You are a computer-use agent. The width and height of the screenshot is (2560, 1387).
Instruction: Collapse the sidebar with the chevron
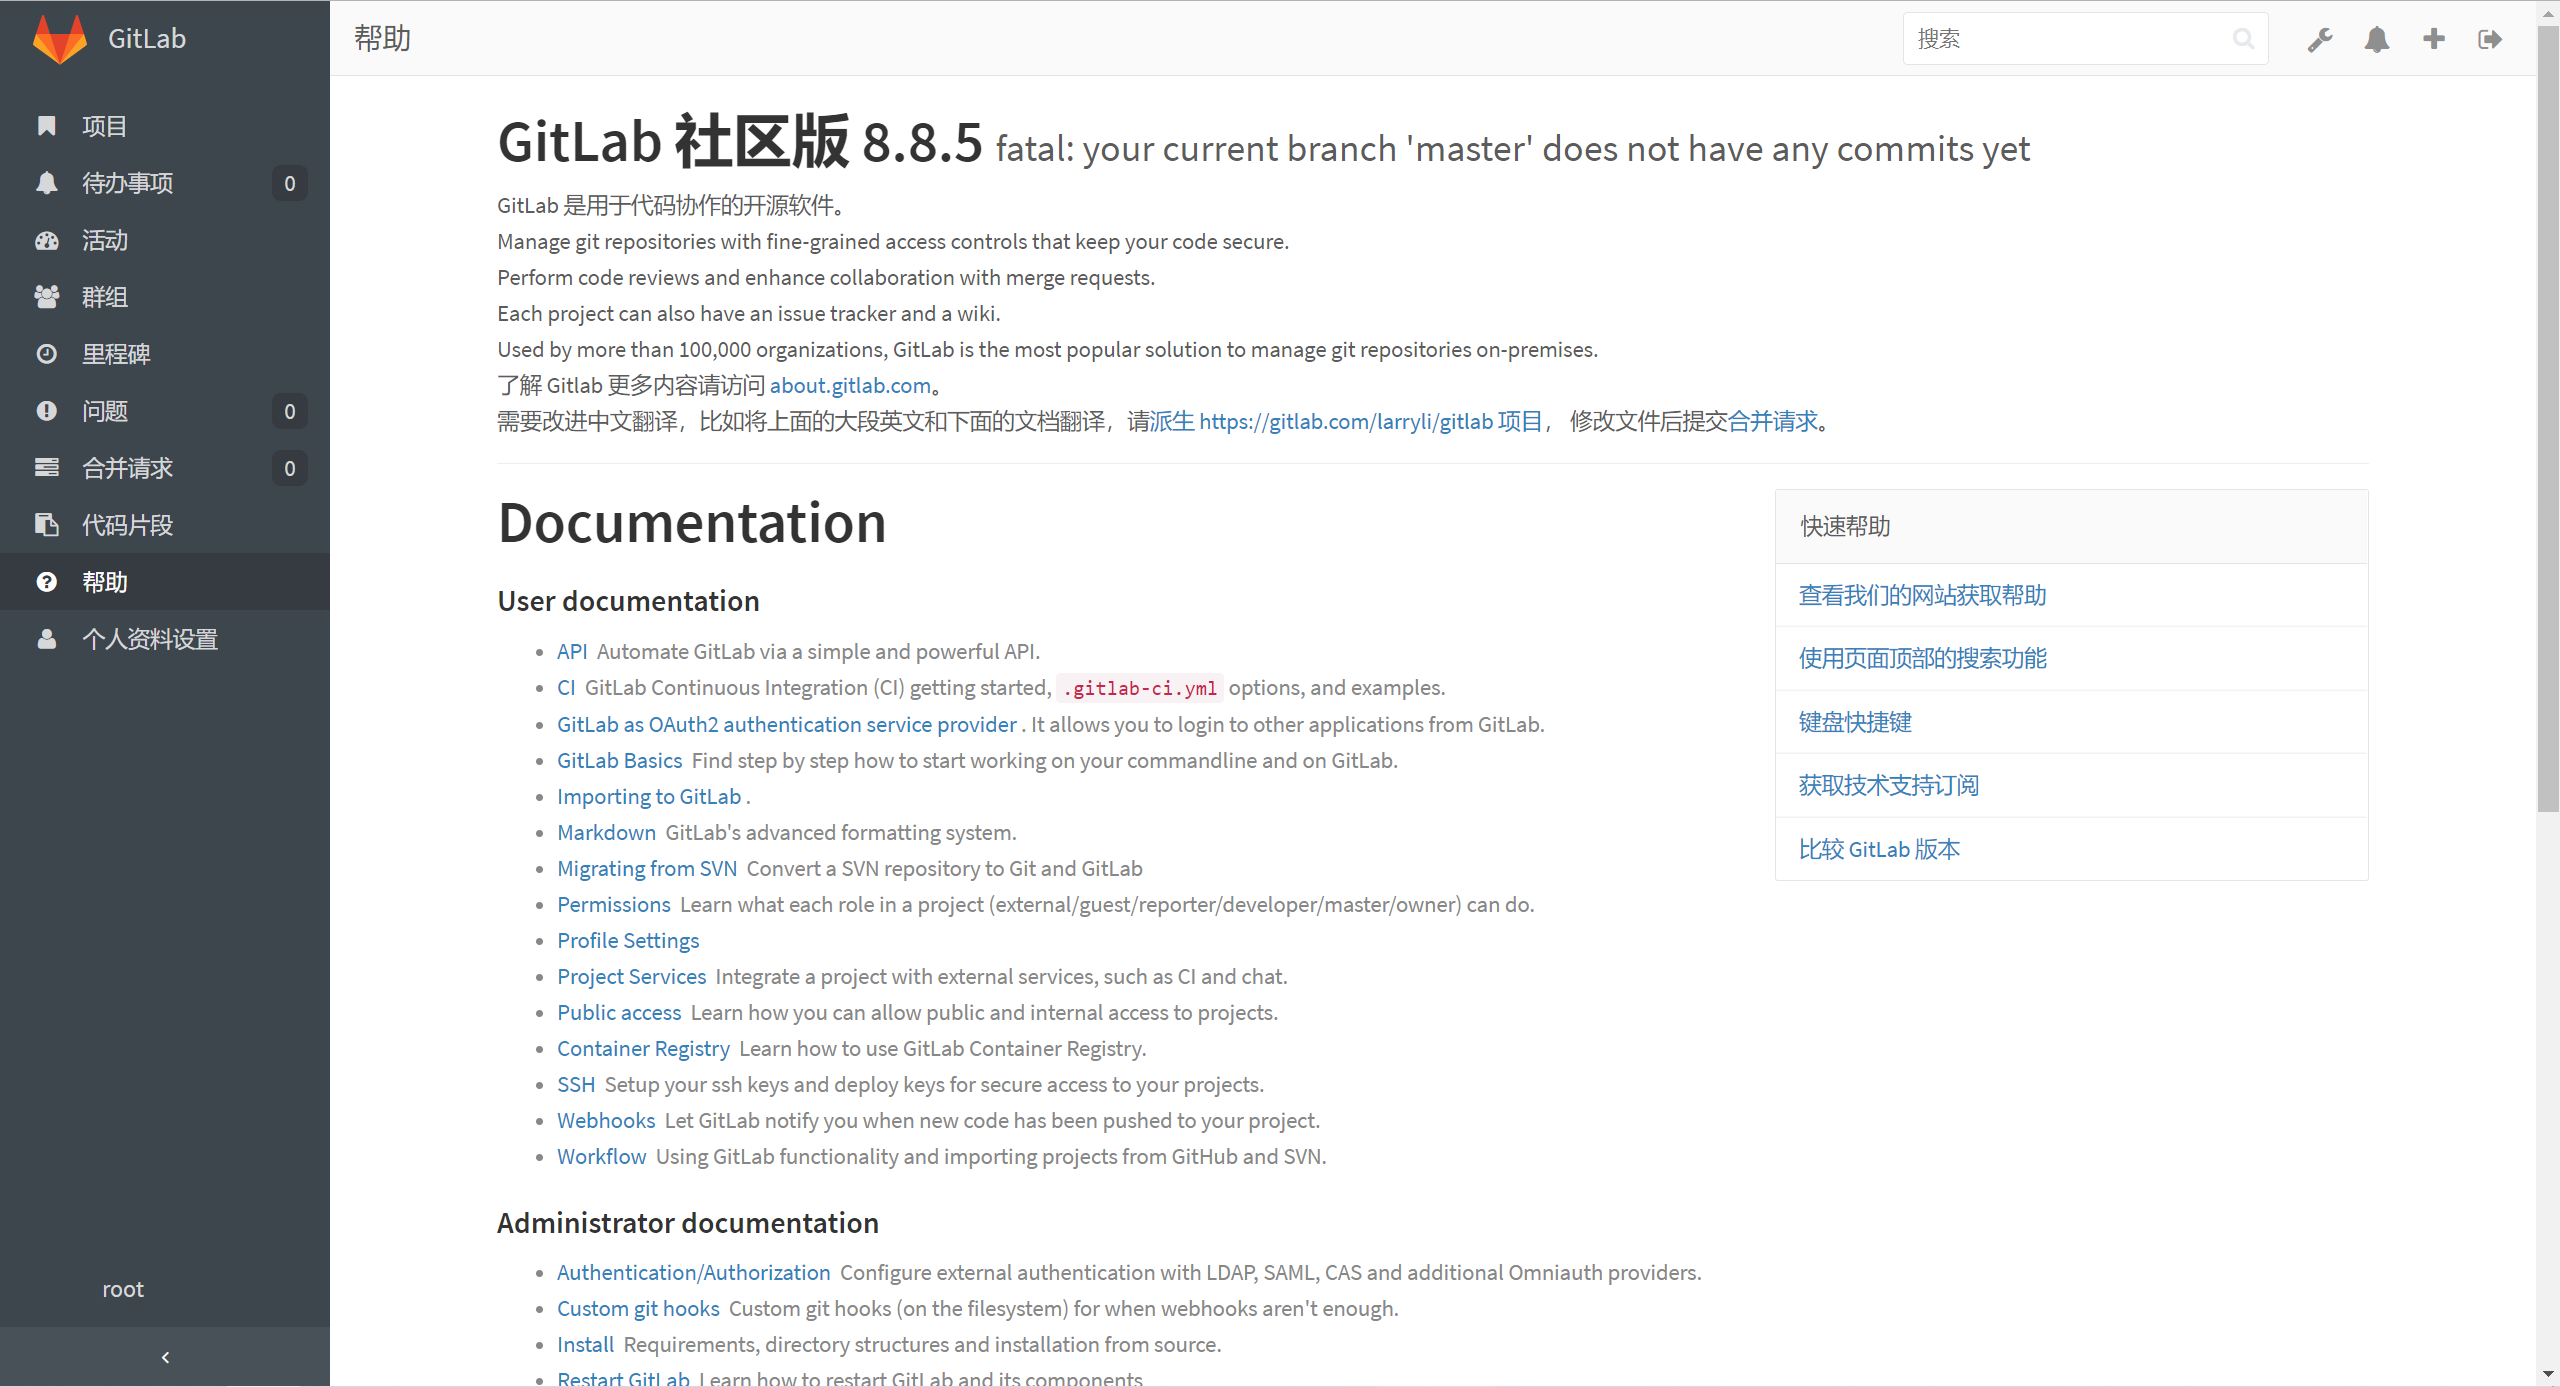[x=165, y=1357]
